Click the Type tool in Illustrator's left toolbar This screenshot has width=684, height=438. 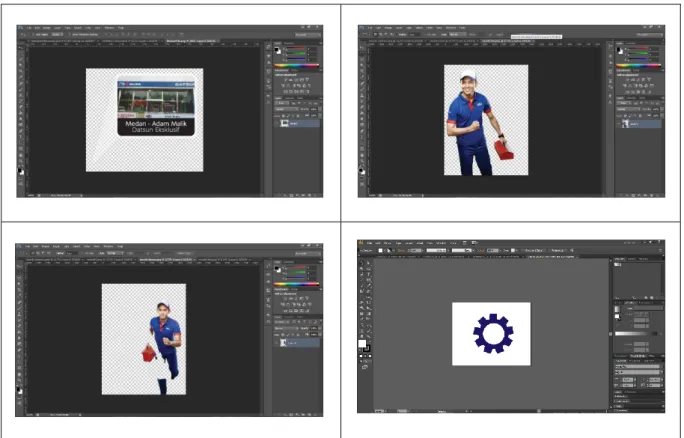369,274
